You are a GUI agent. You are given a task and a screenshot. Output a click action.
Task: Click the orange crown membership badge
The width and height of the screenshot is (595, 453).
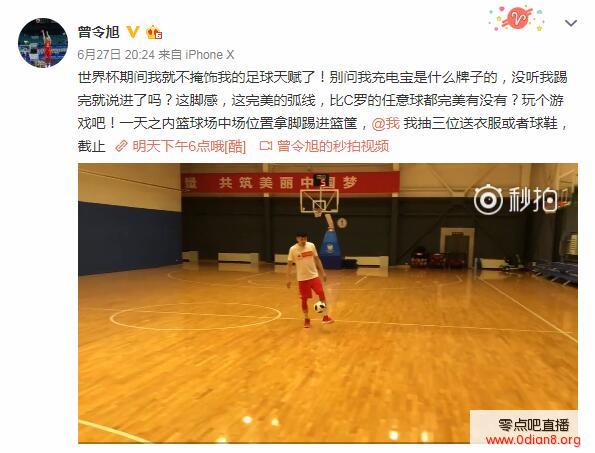(154, 32)
